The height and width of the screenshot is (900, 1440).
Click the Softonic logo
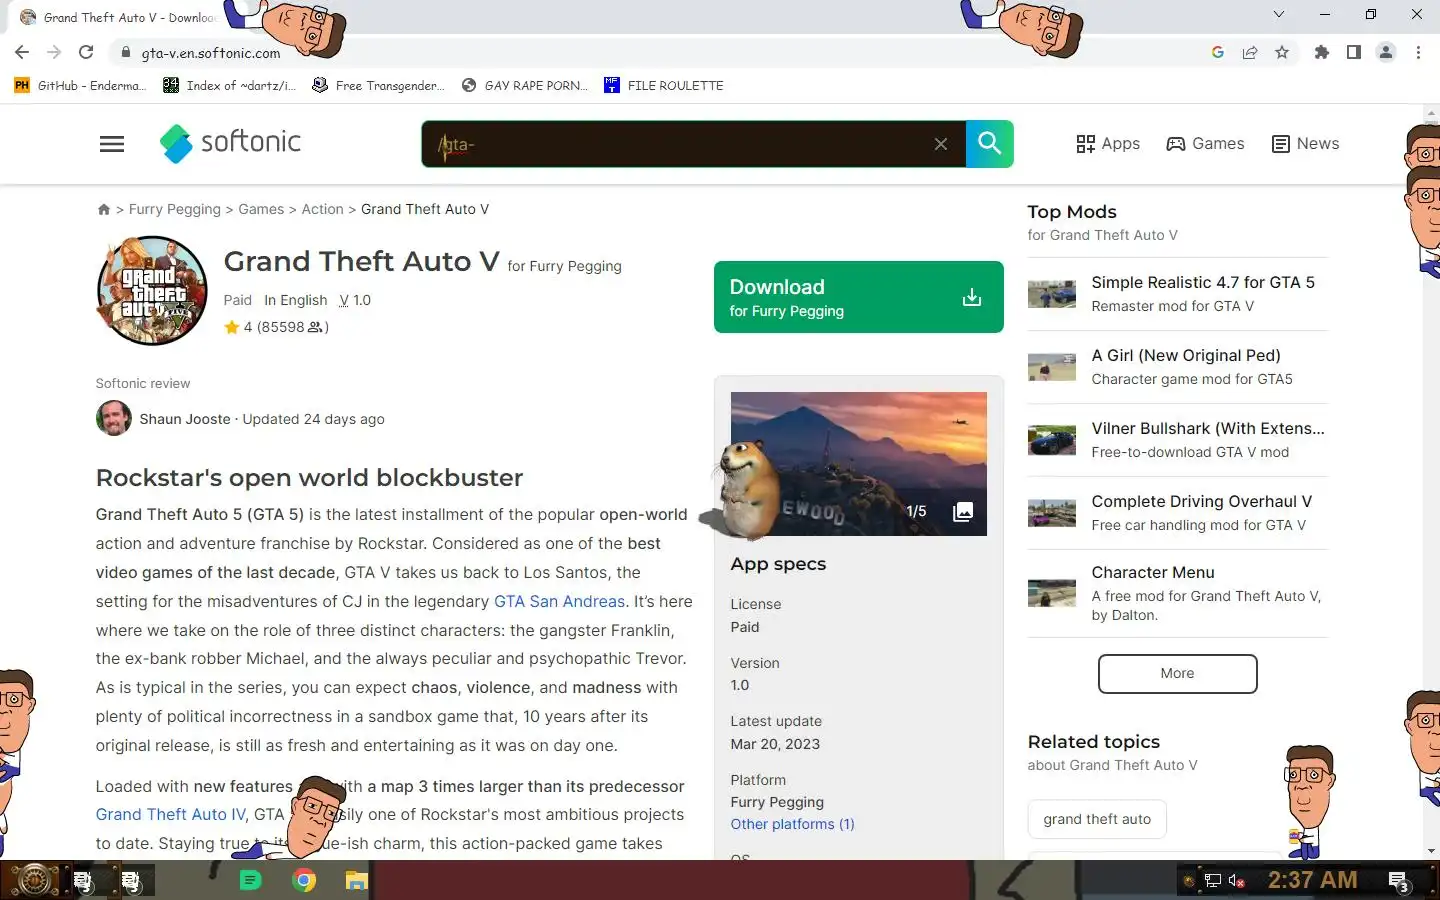pos(230,143)
